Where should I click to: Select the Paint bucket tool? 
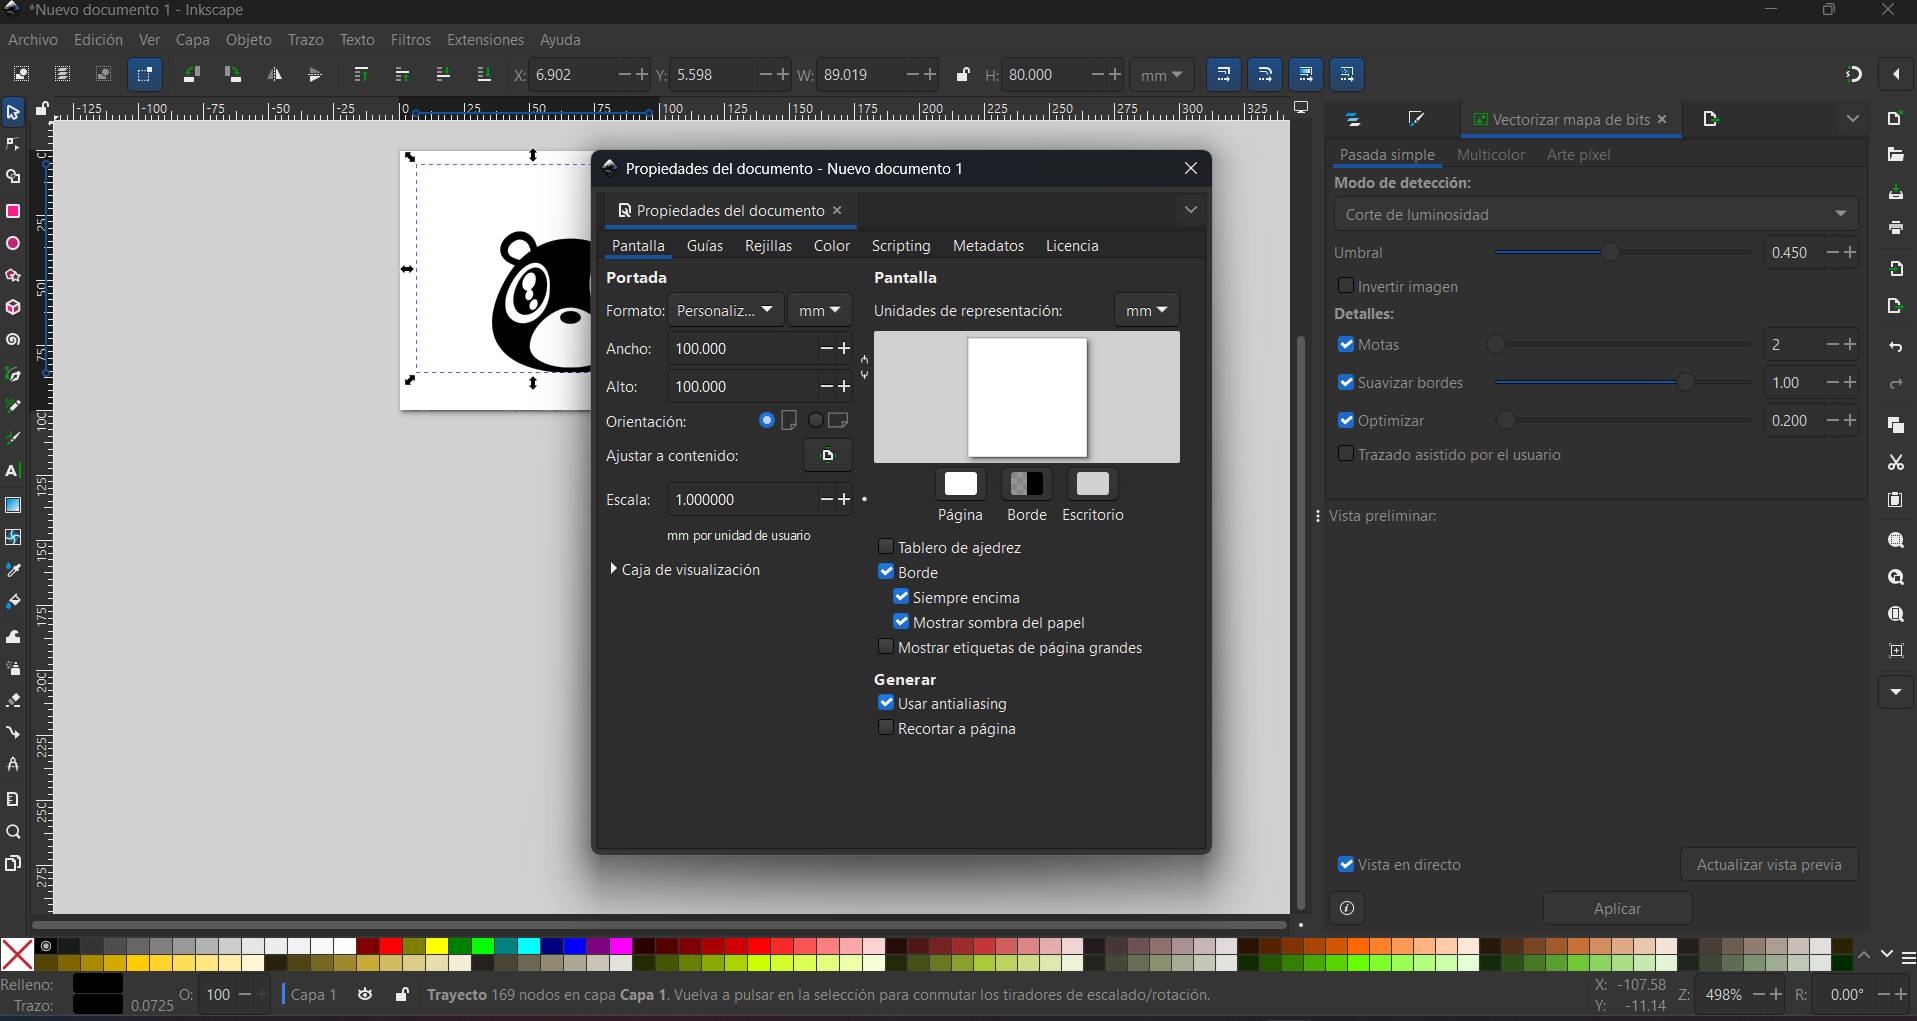[13, 602]
